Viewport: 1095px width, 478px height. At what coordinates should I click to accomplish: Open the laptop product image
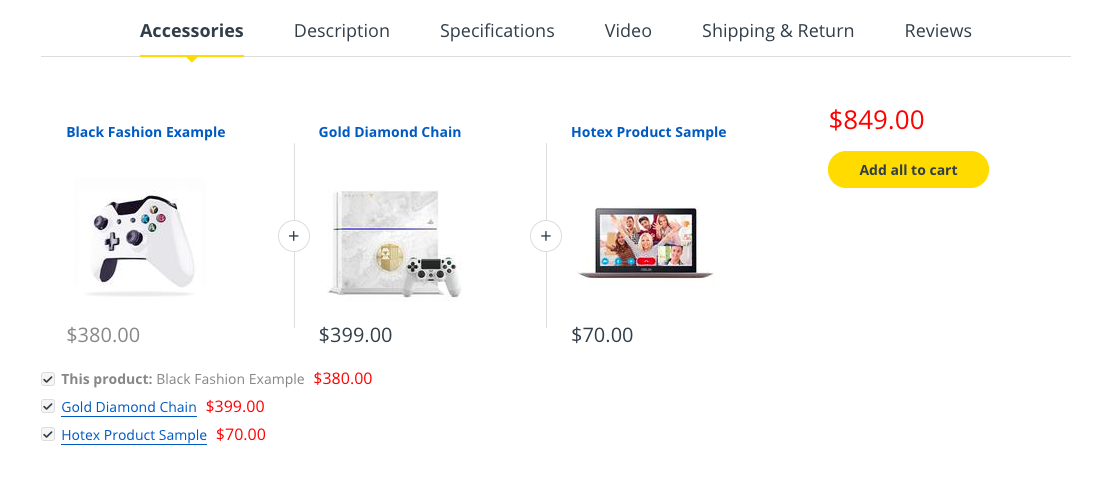click(x=645, y=243)
